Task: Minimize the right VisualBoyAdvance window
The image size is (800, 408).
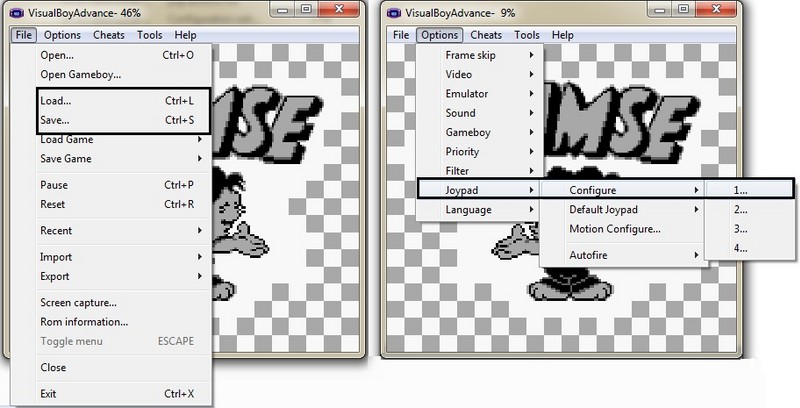Action: click(661, 9)
